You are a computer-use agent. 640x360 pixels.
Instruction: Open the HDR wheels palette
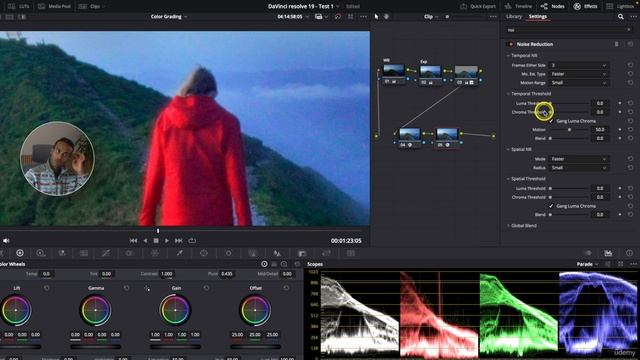pos(40,253)
